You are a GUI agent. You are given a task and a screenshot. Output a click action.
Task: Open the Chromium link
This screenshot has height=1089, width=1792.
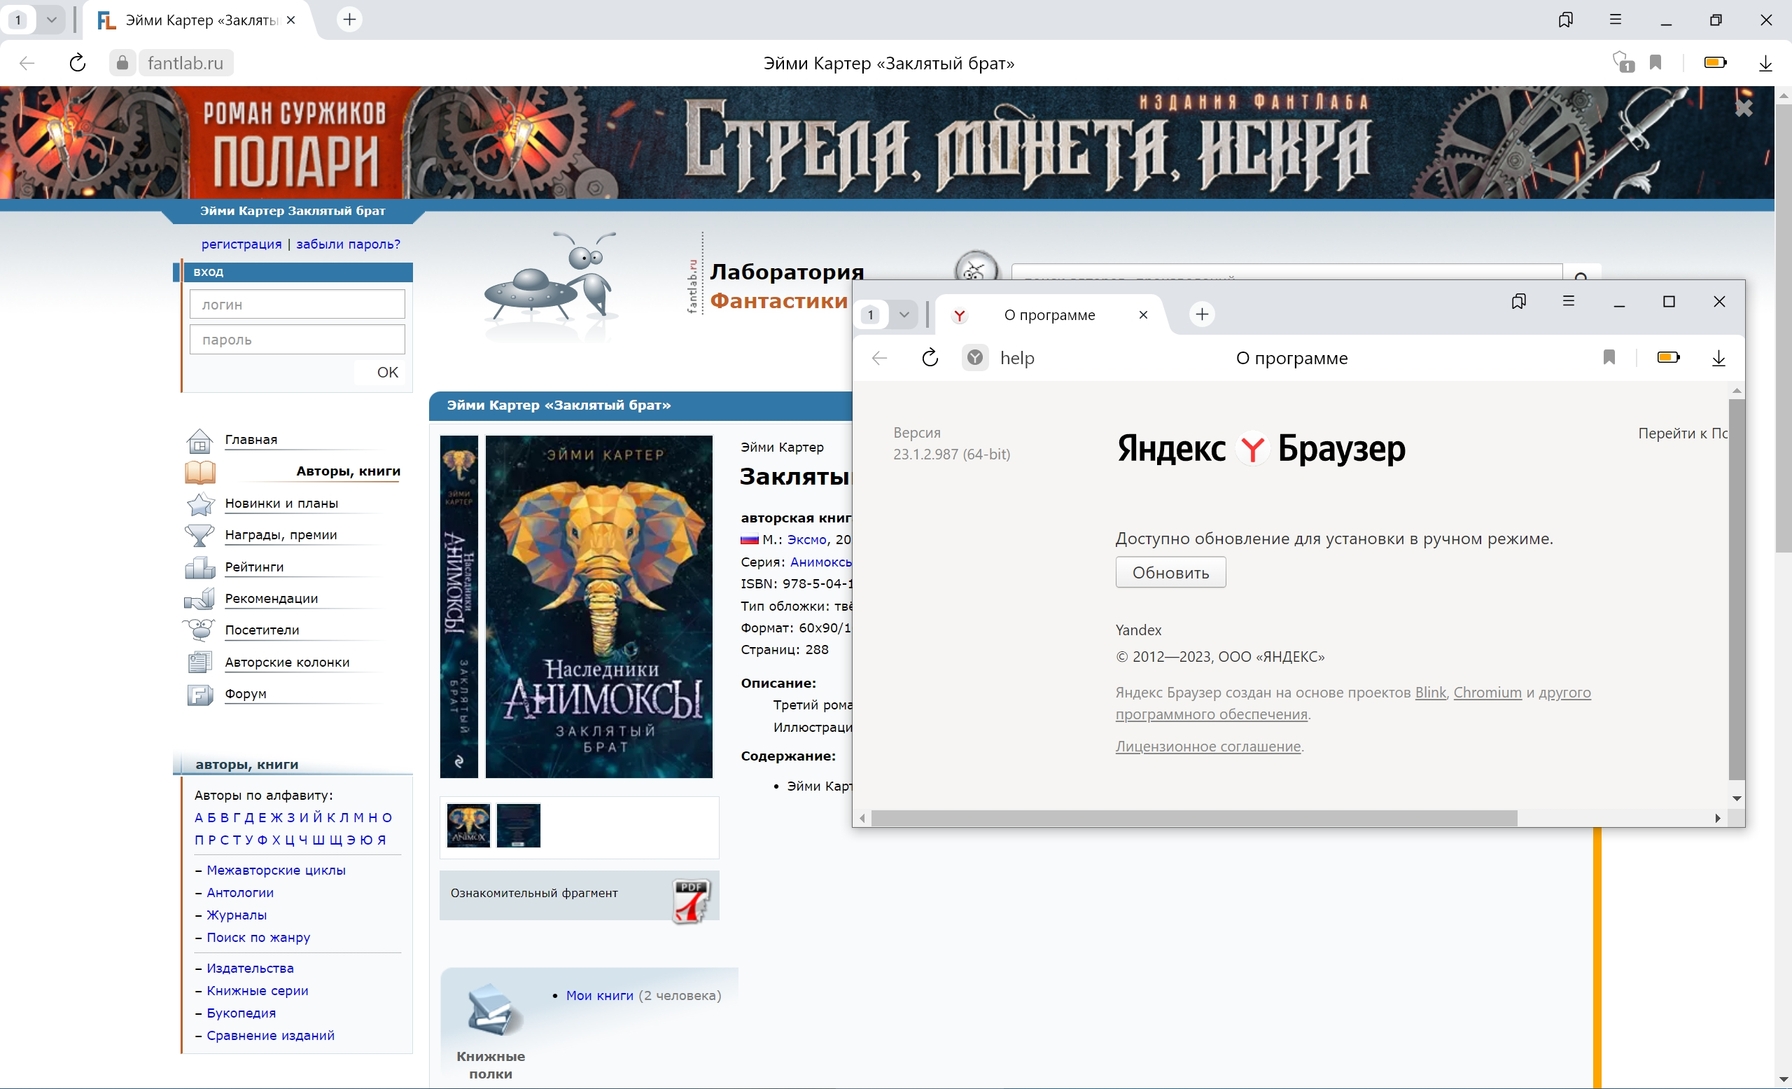point(1487,692)
